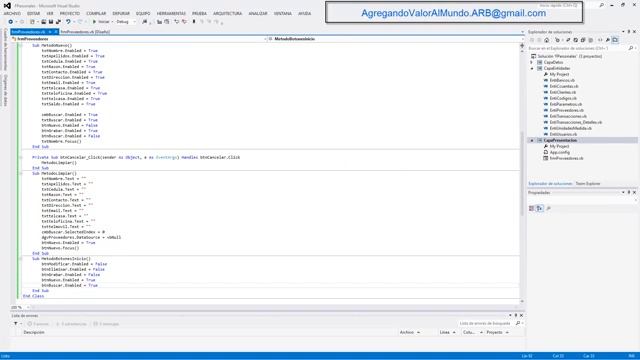Sort error list by Línea column
This screenshot has height=360, width=640.
[447, 333]
